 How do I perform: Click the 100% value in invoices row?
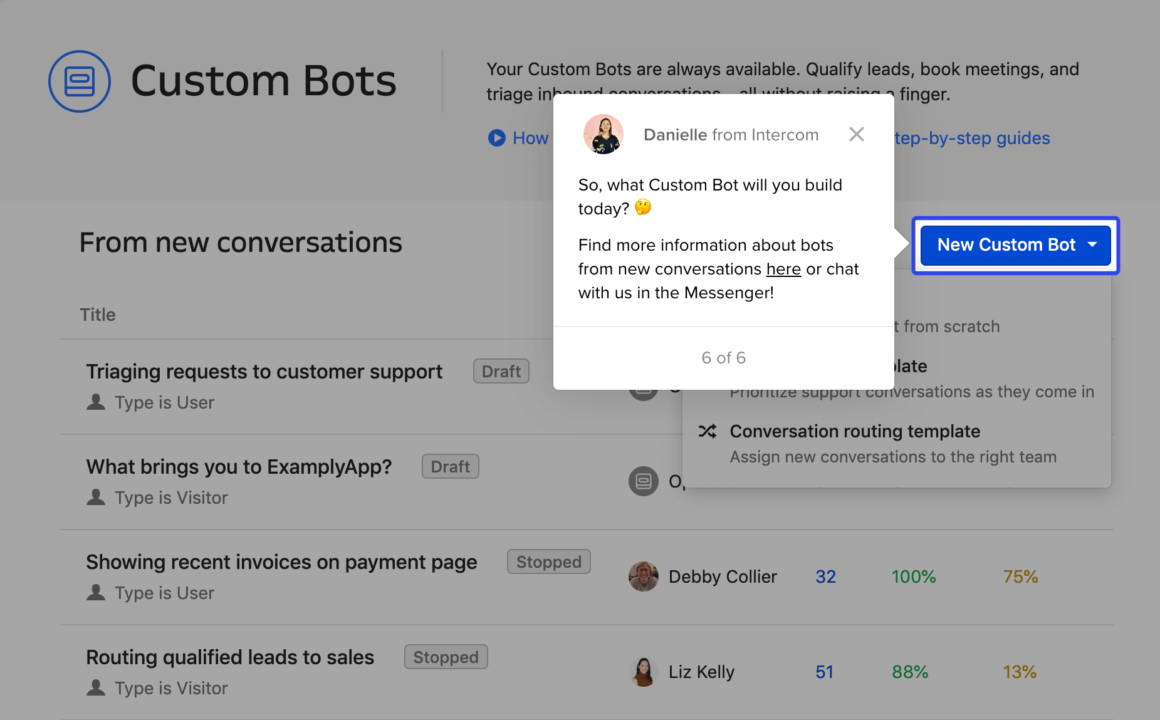tap(914, 576)
